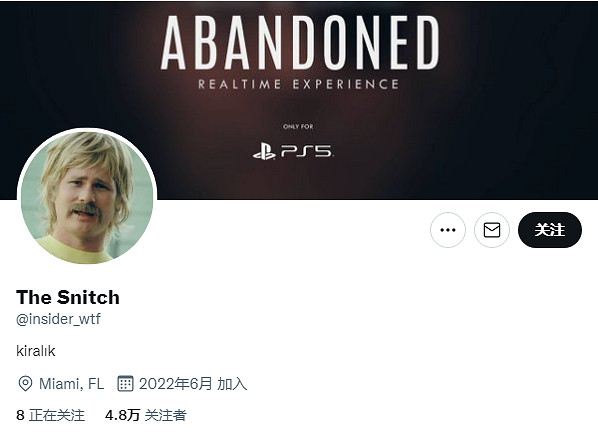Image resolution: width=598 pixels, height=434 pixels.
Task: Open the three-dots more options menu
Action: click(x=448, y=230)
